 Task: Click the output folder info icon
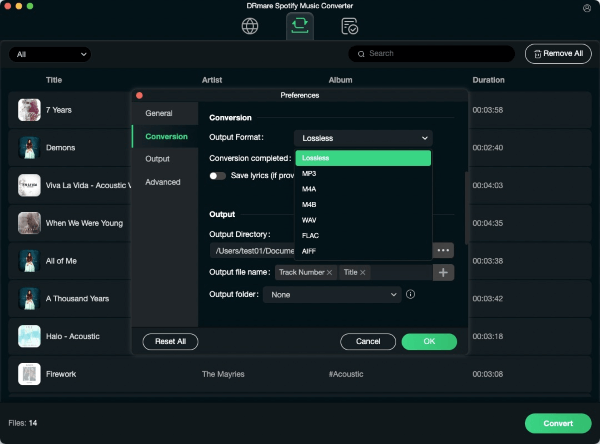(410, 295)
